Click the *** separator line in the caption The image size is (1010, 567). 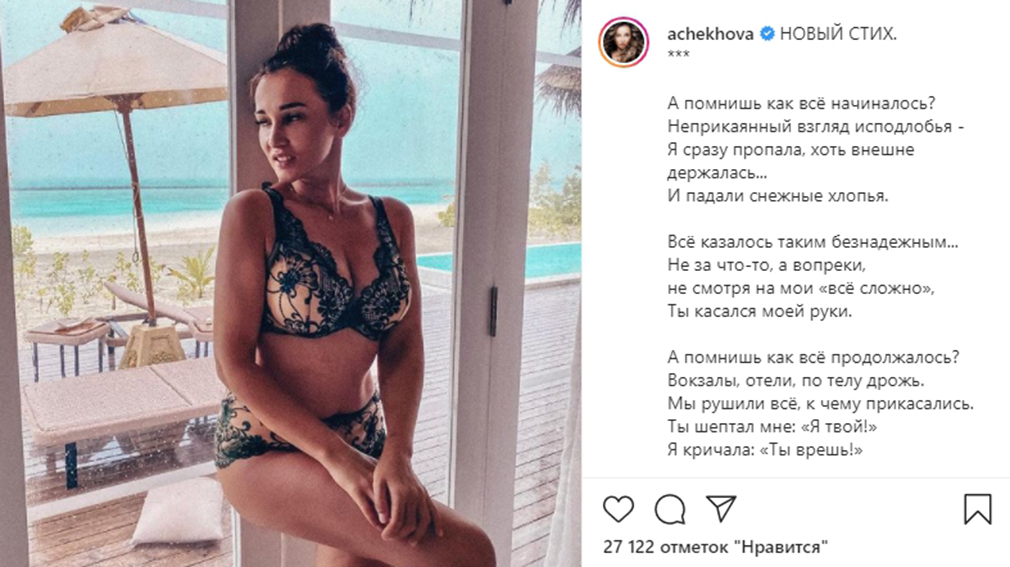[x=678, y=55]
